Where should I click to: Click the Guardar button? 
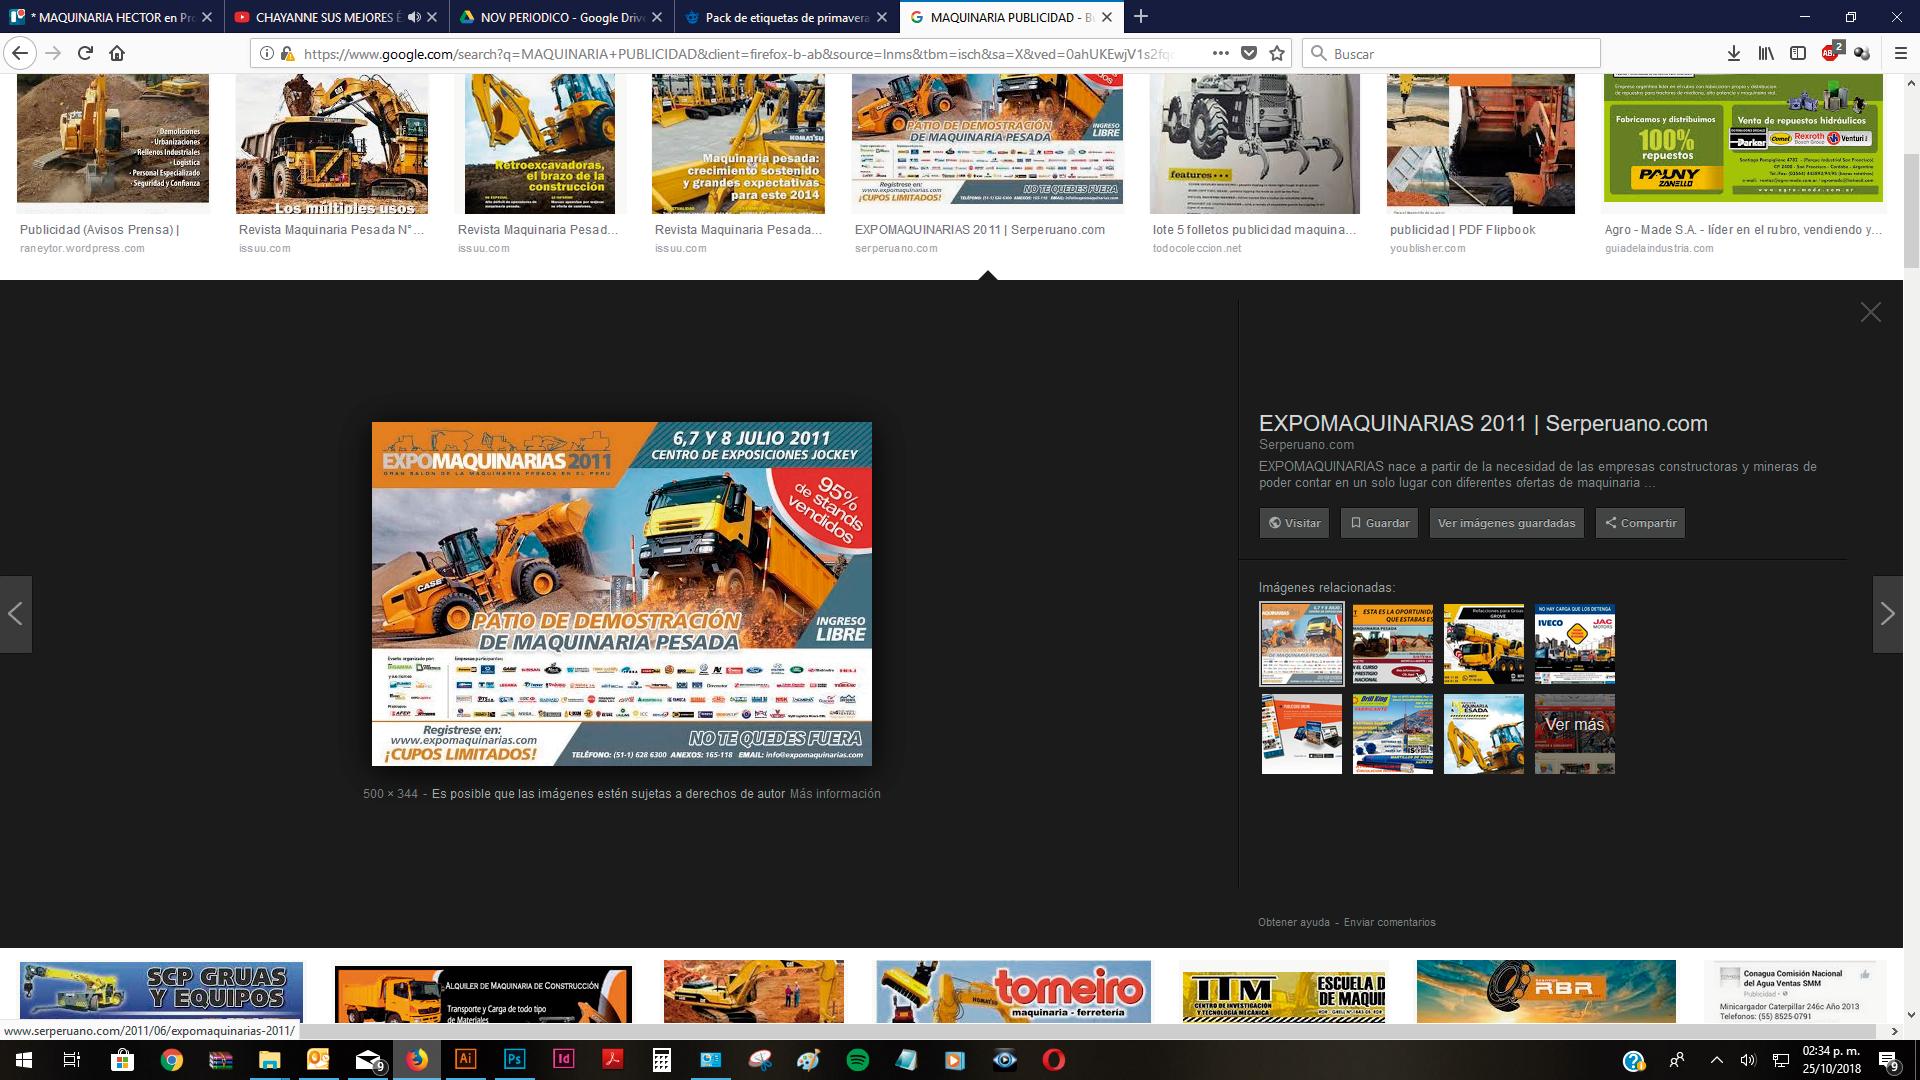point(1379,523)
